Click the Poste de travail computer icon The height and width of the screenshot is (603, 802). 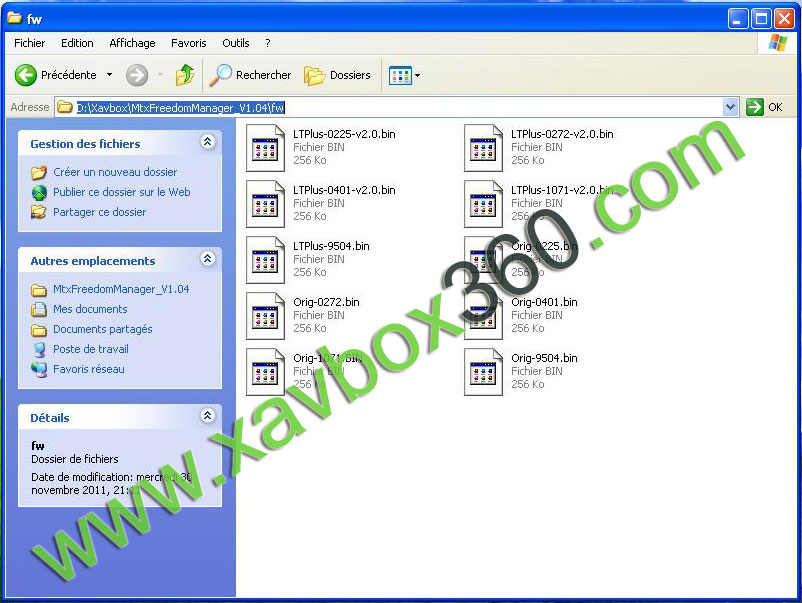point(39,350)
